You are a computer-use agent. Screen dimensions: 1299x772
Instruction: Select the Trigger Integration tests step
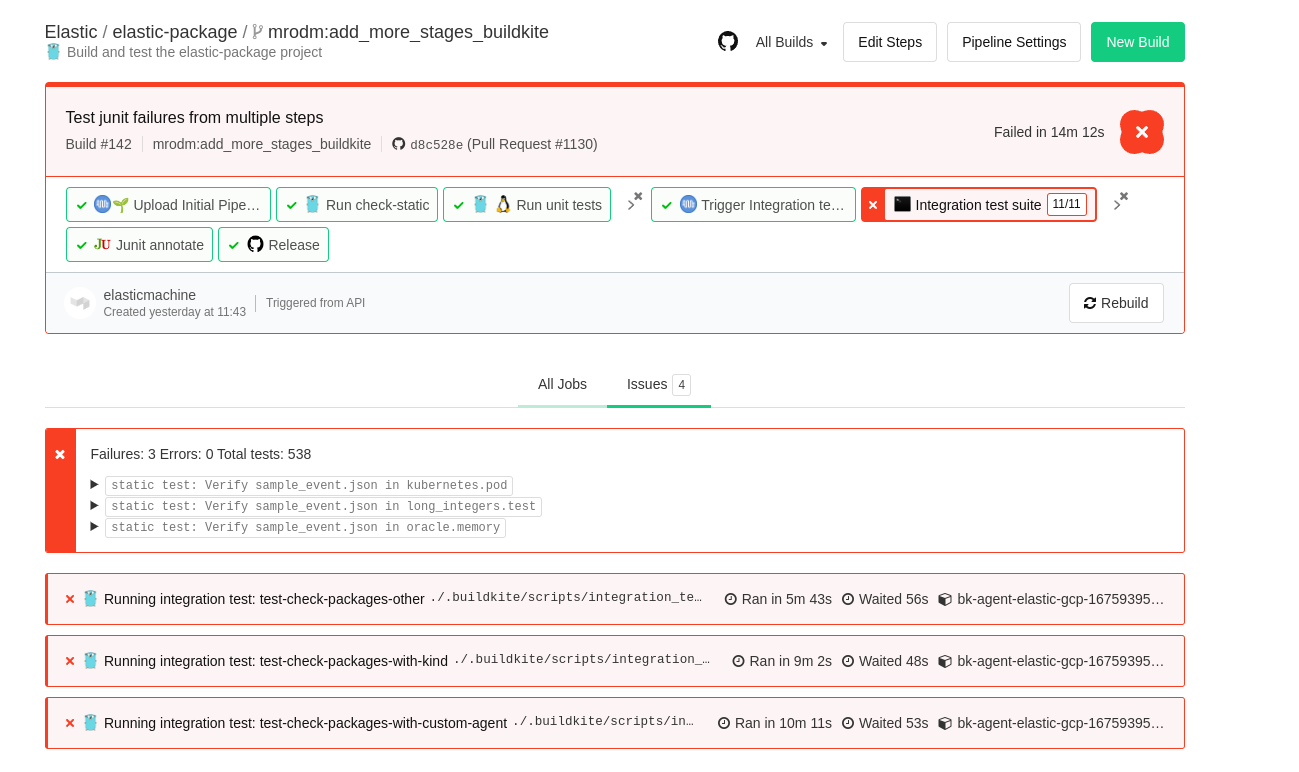pyautogui.click(x=753, y=205)
